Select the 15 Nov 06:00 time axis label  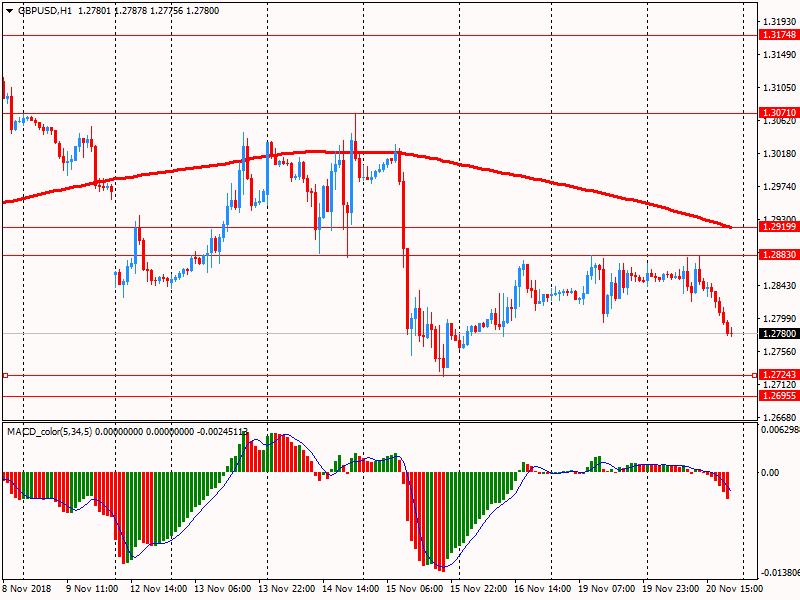[x=418, y=591]
